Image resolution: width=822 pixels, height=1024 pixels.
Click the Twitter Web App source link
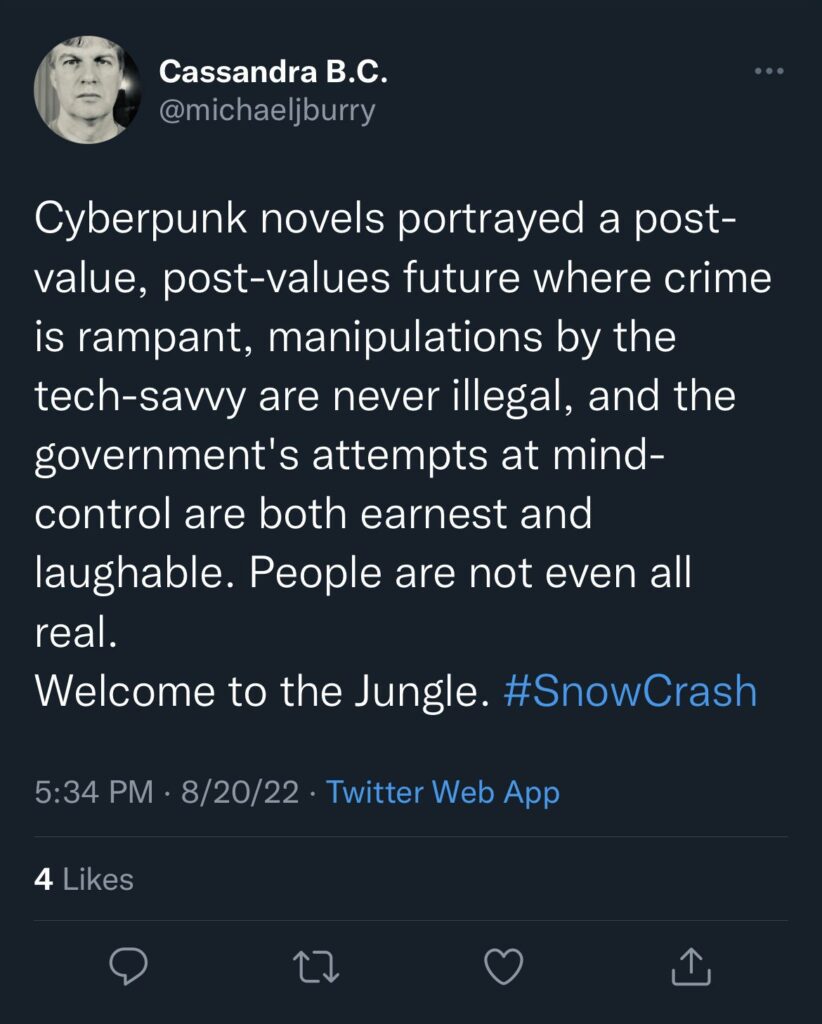pos(443,793)
